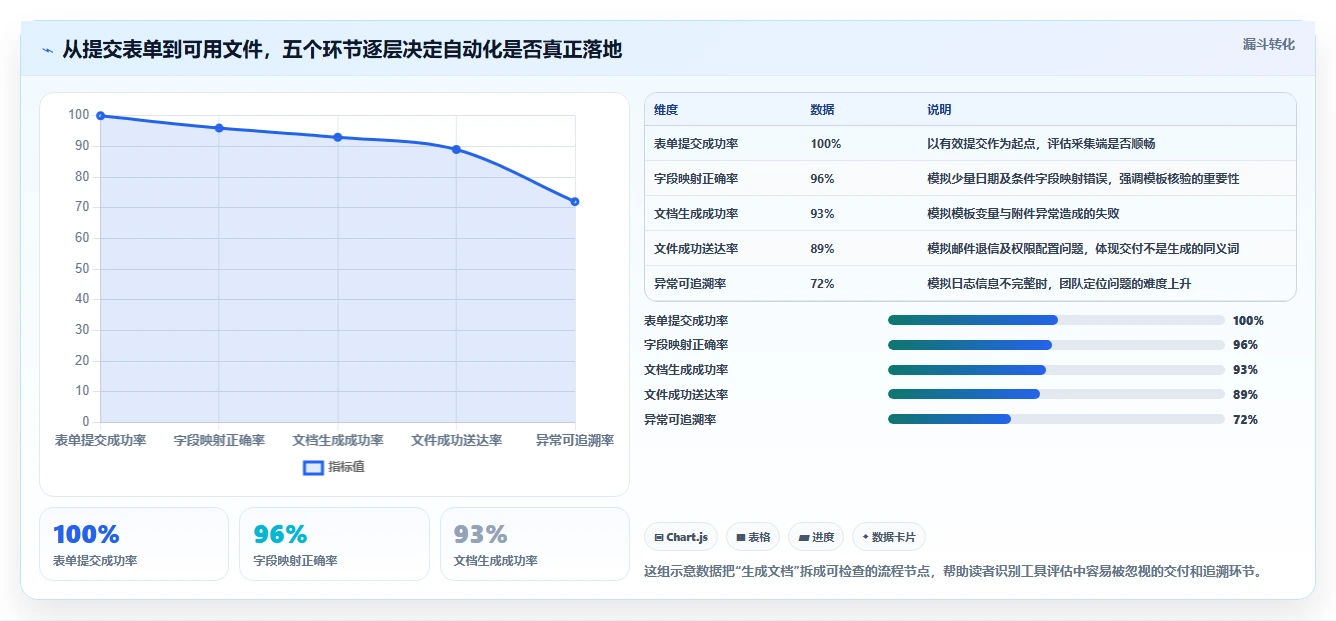1336x621 pixels.
Task: Click the 异常可追溯率 progress bar
Action: coord(1056,420)
